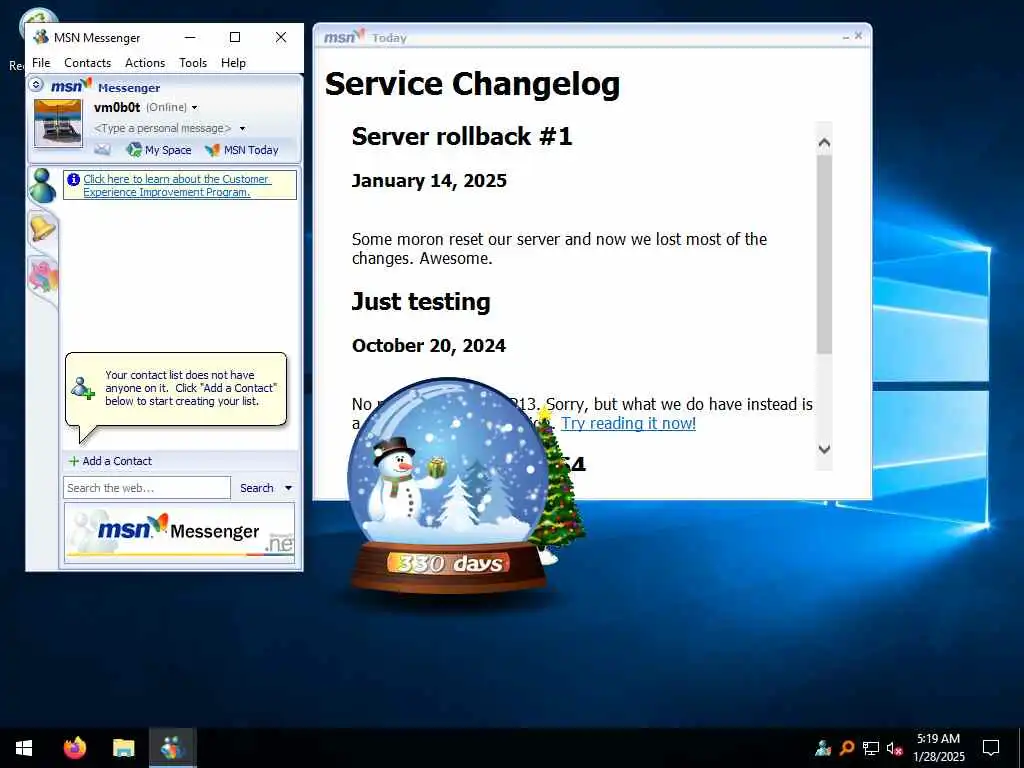Open the Help menu
The width and height of the screenshot is (1024, 768).
(x=233, y=63)
